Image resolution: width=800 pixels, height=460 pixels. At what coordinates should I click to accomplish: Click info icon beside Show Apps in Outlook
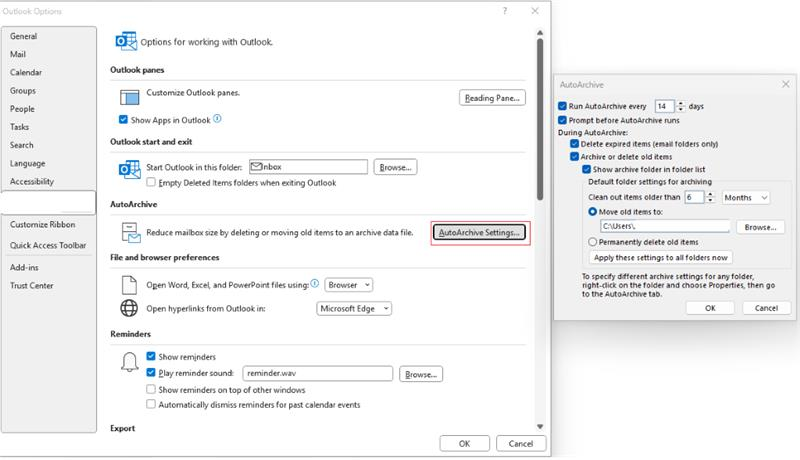click(x=217, y=119)
